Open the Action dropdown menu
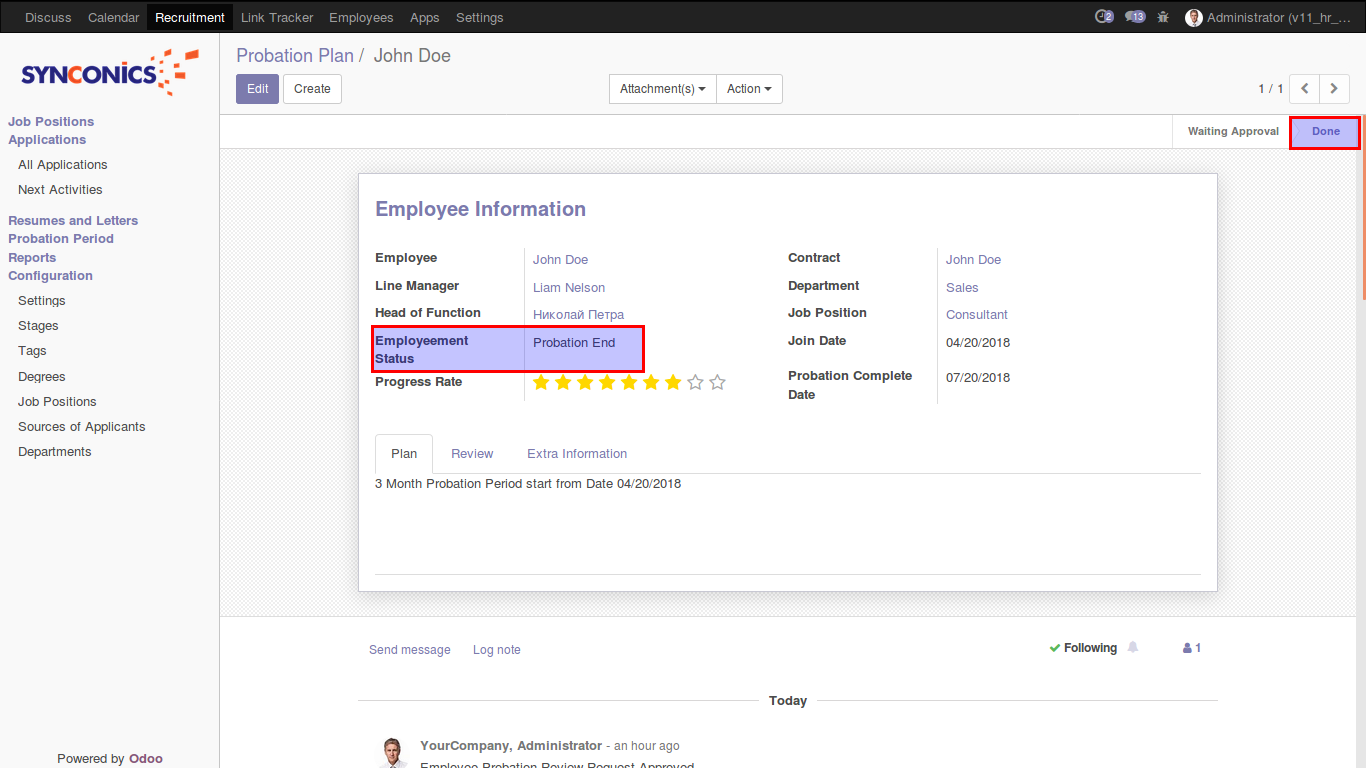 pyautogui.click(x=749, y=89)
